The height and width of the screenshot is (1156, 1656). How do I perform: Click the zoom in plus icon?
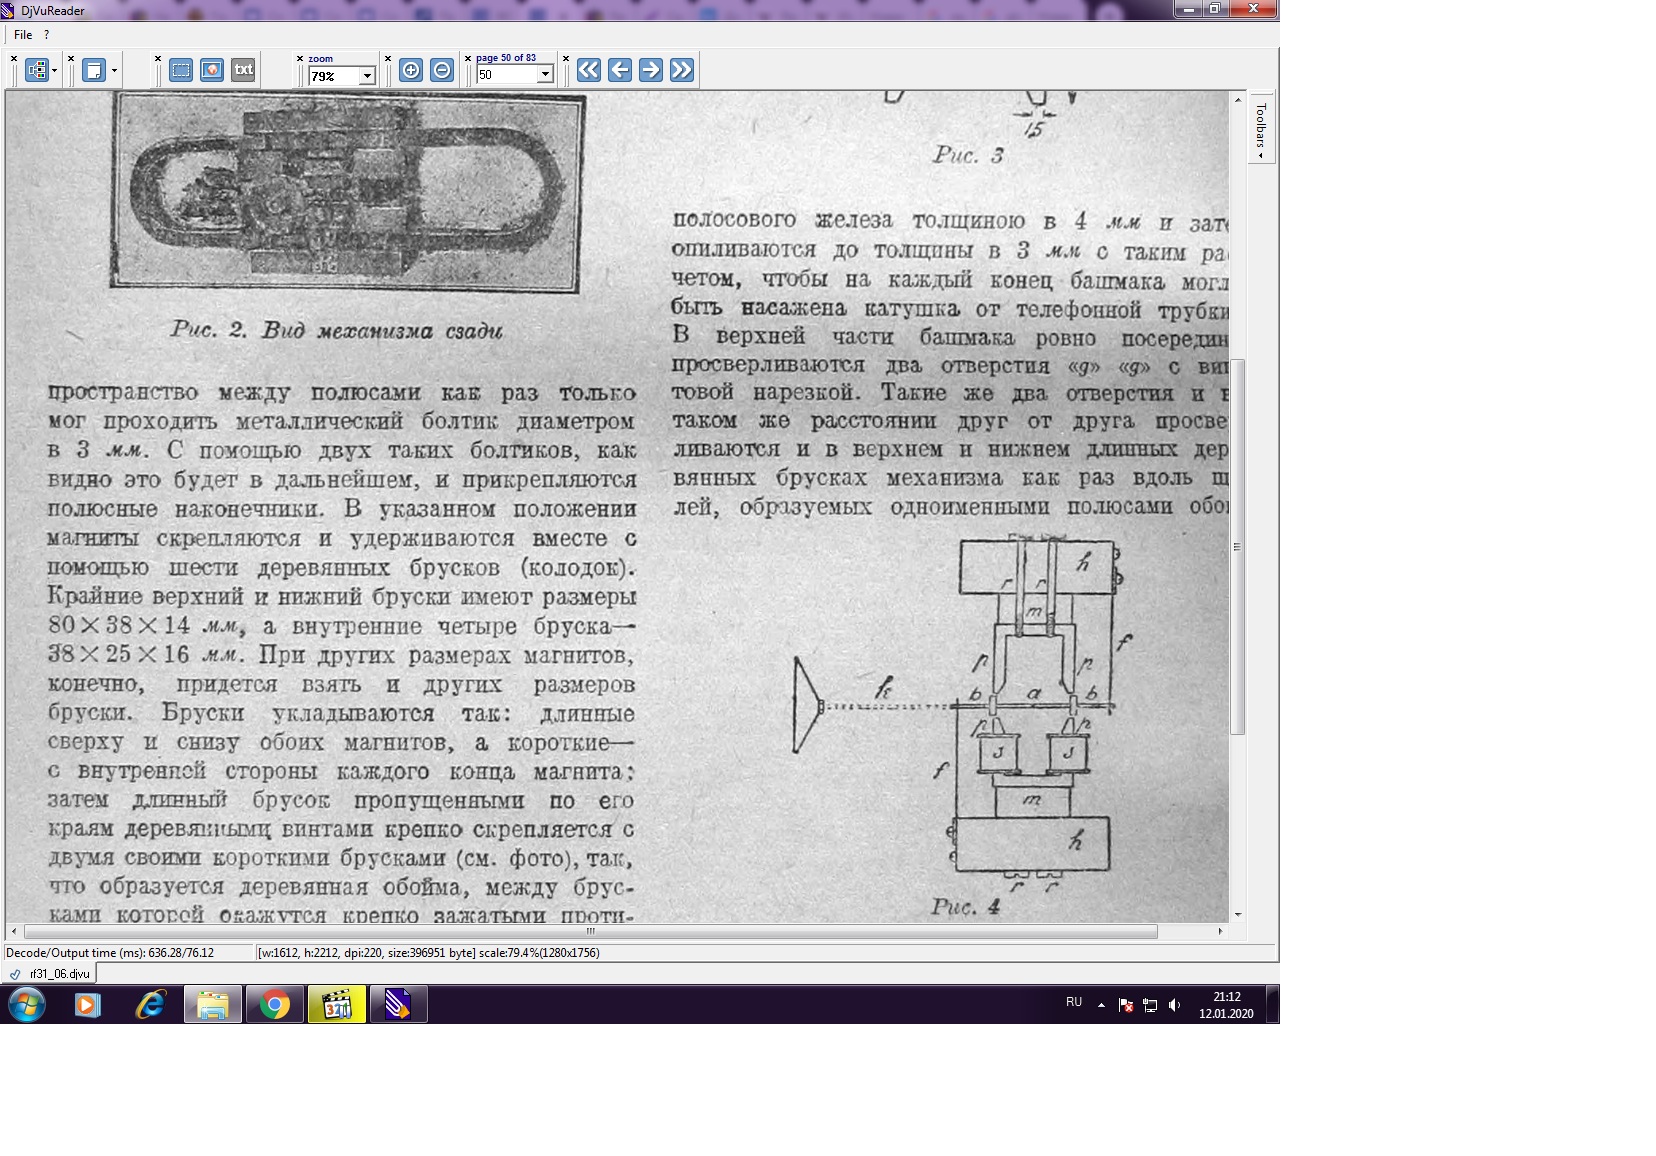click(411, 70)
